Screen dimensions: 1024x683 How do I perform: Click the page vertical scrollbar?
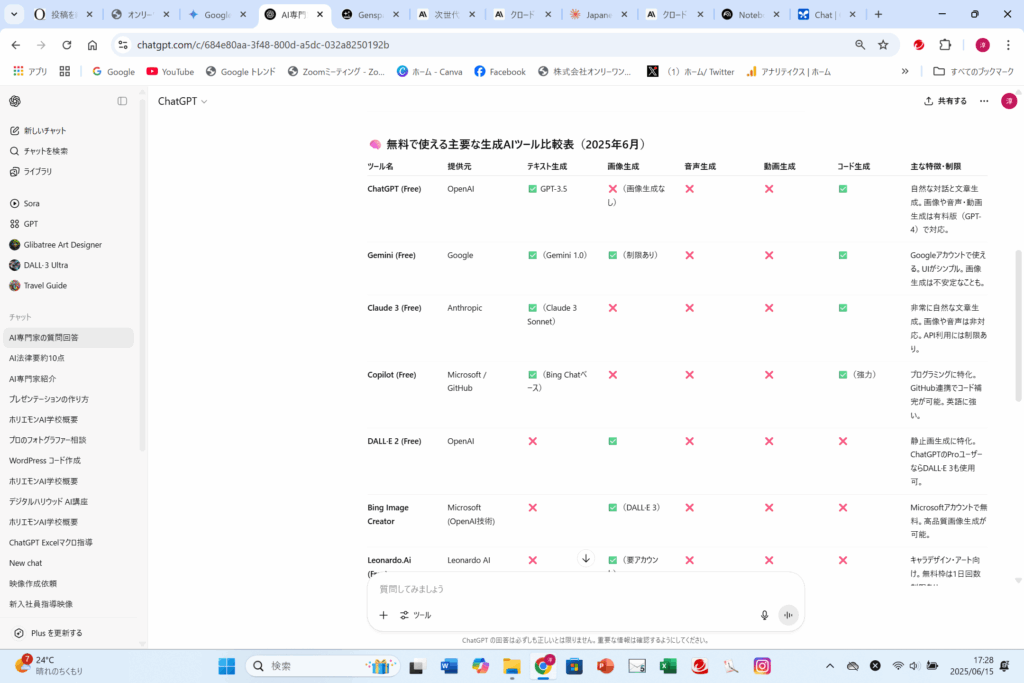(x=1018, y=326)
